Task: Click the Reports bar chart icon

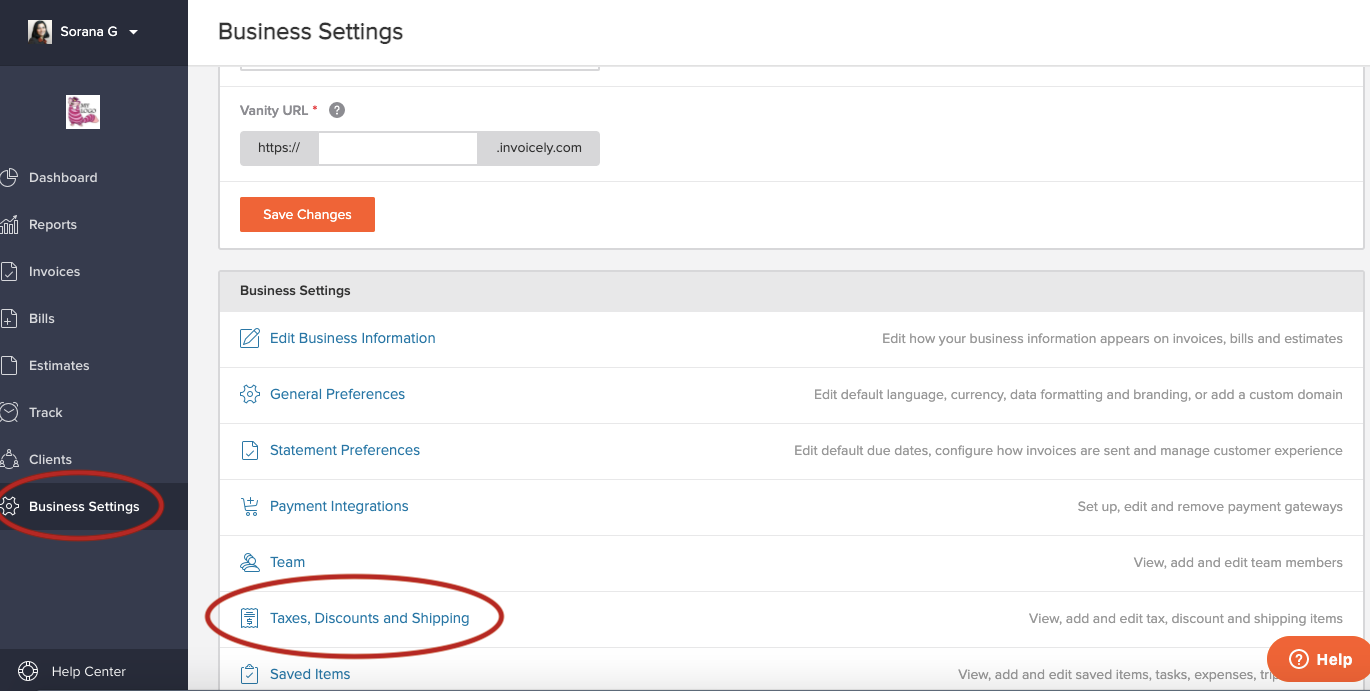Action: coord(9,225)
